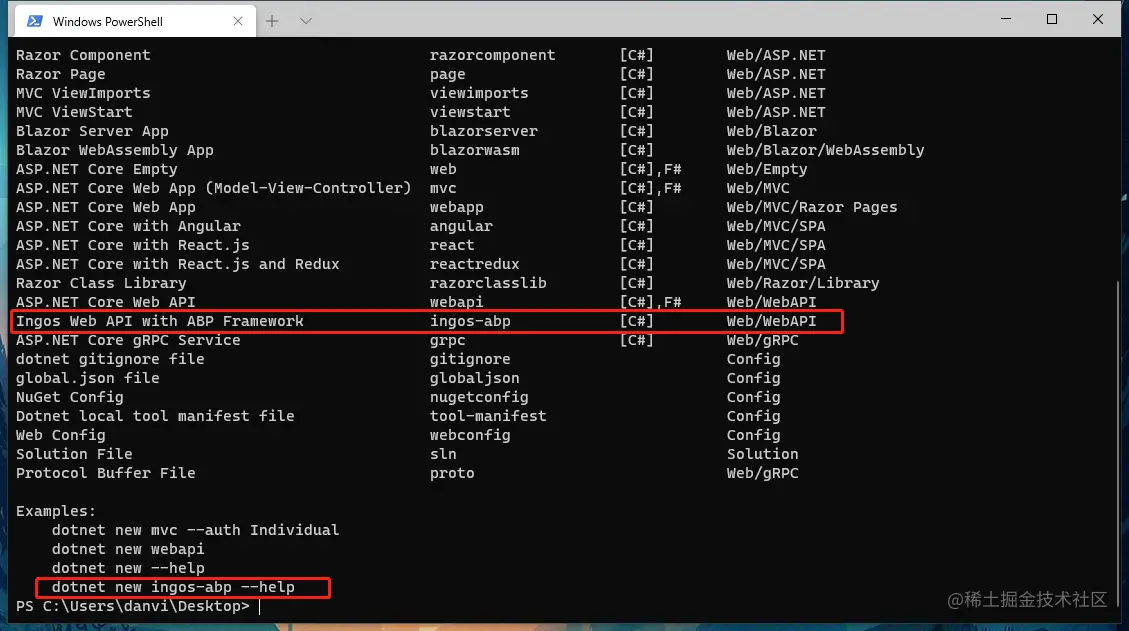Click the 'viewstart' short name
The width and height of the screenshot is (1129, 631).
click(470, 112)
